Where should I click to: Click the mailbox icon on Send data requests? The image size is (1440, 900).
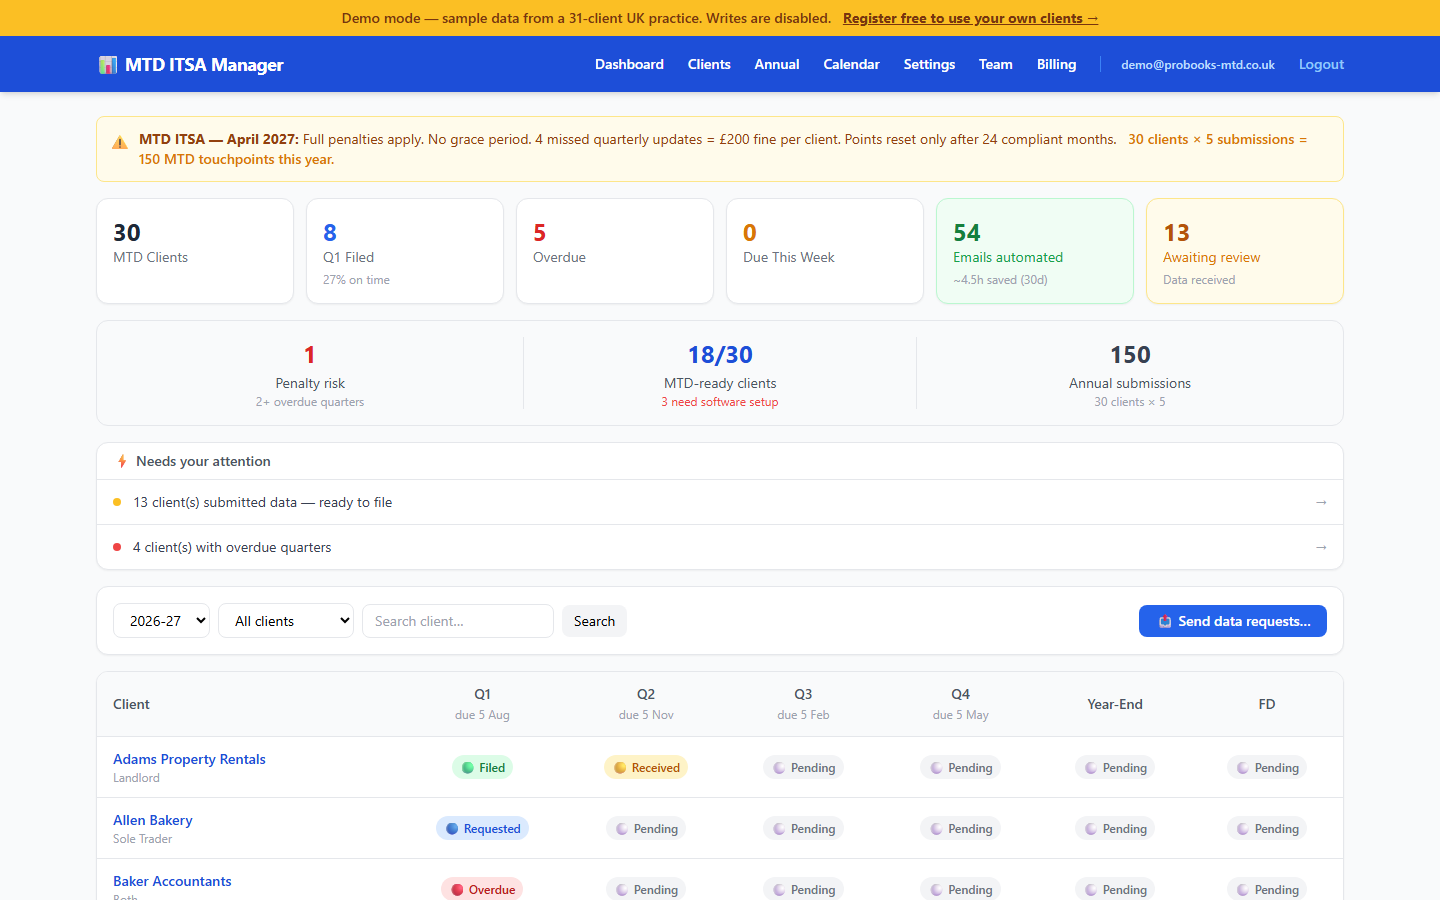tap(1165, 622)
